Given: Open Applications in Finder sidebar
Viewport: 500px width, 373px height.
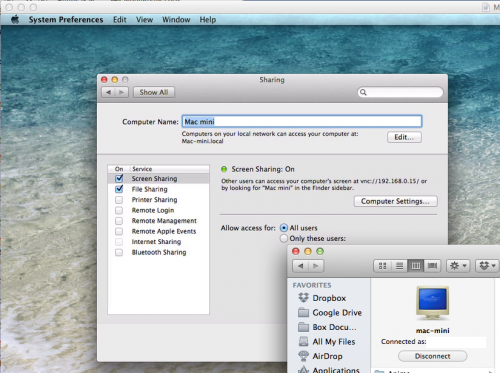Looking at the screenshot, I should (328, 369).
